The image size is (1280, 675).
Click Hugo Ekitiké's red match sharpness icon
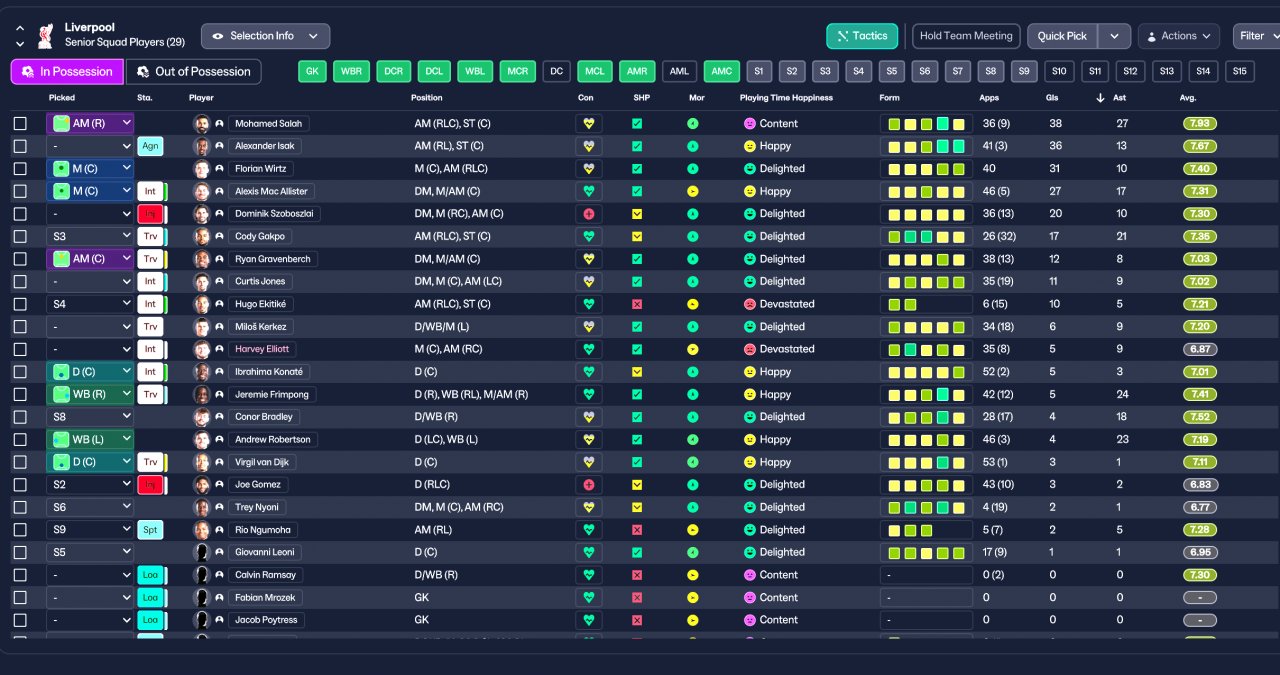click(637, 304)
